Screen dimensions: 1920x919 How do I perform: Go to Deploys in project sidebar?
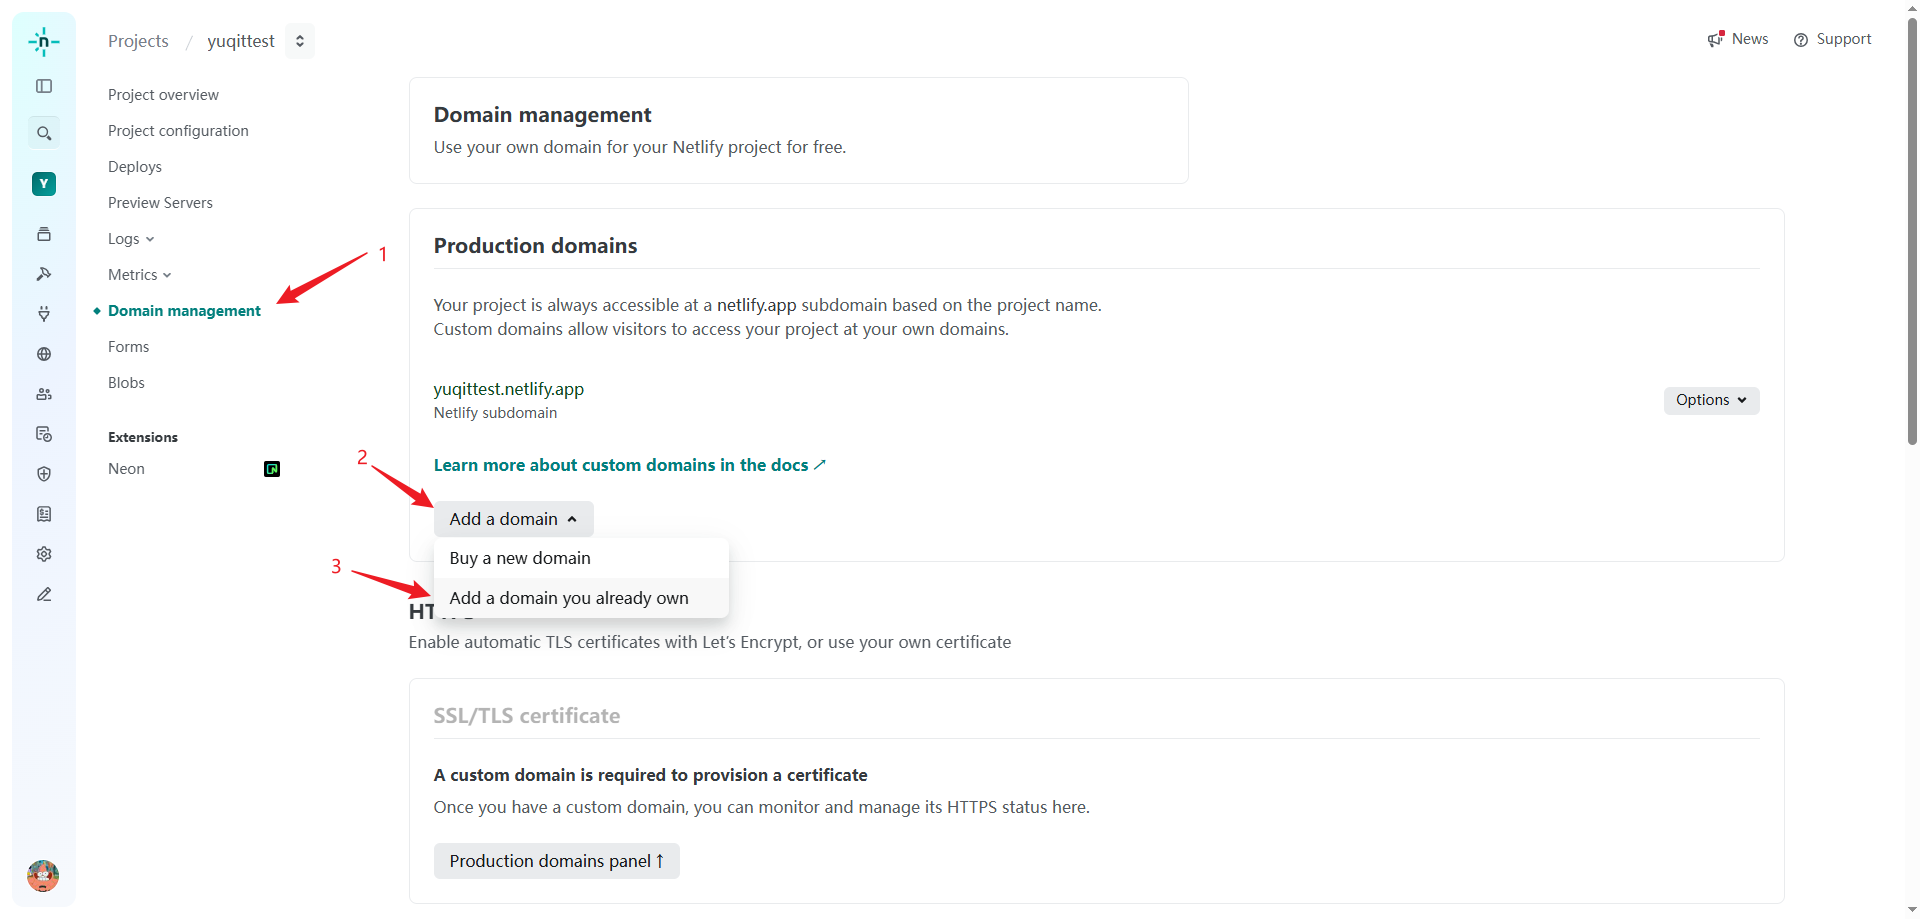point(135,167)
